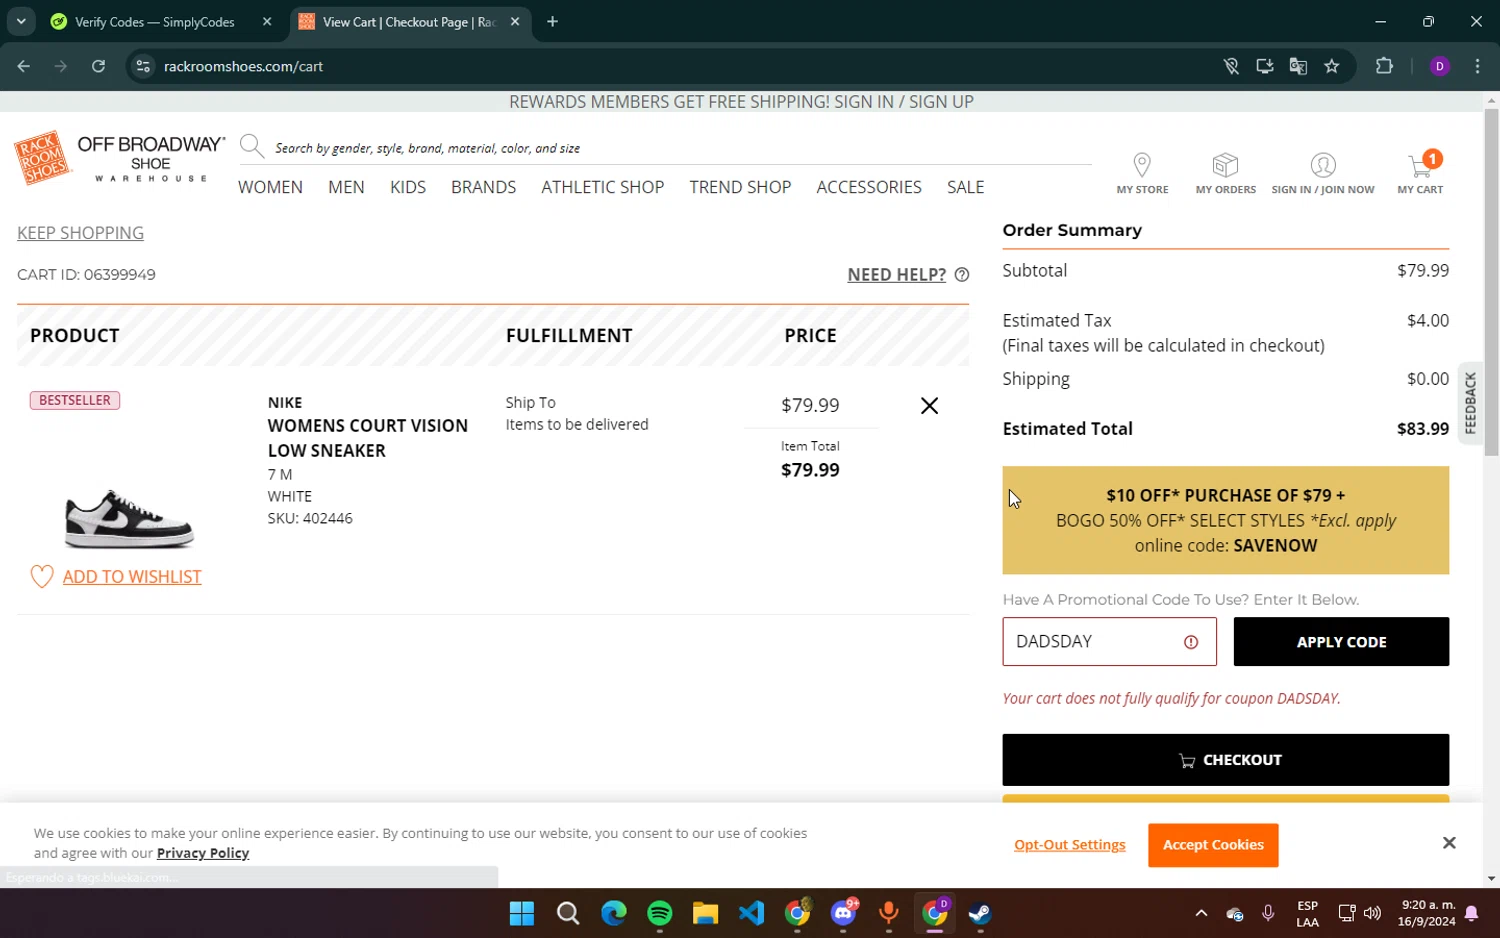Open the KIDS menu
The height and width of the screenshot is (938, 1500).
(x=408, y=187)
